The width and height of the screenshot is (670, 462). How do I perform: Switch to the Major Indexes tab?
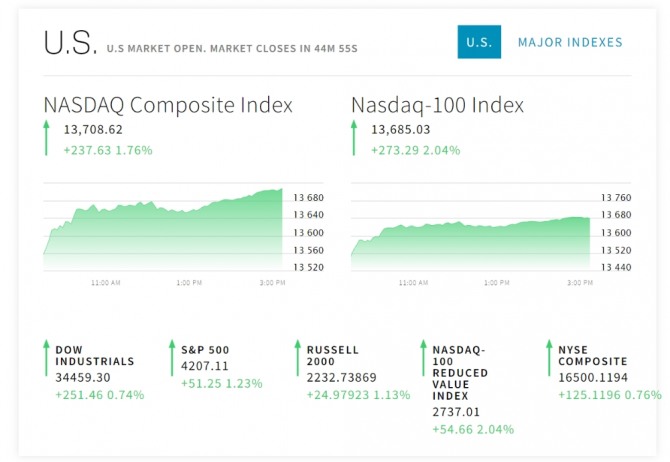tap(570, 42)
